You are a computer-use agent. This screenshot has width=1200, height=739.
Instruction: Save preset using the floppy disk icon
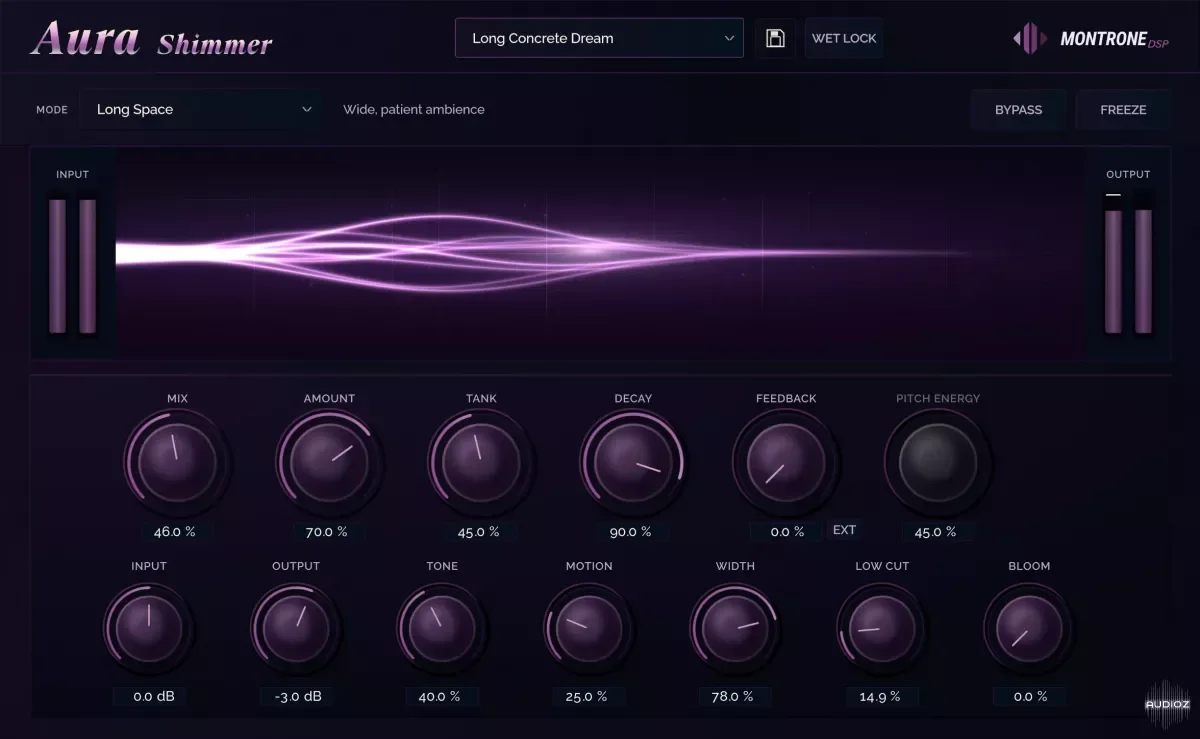tap(774, 38)
